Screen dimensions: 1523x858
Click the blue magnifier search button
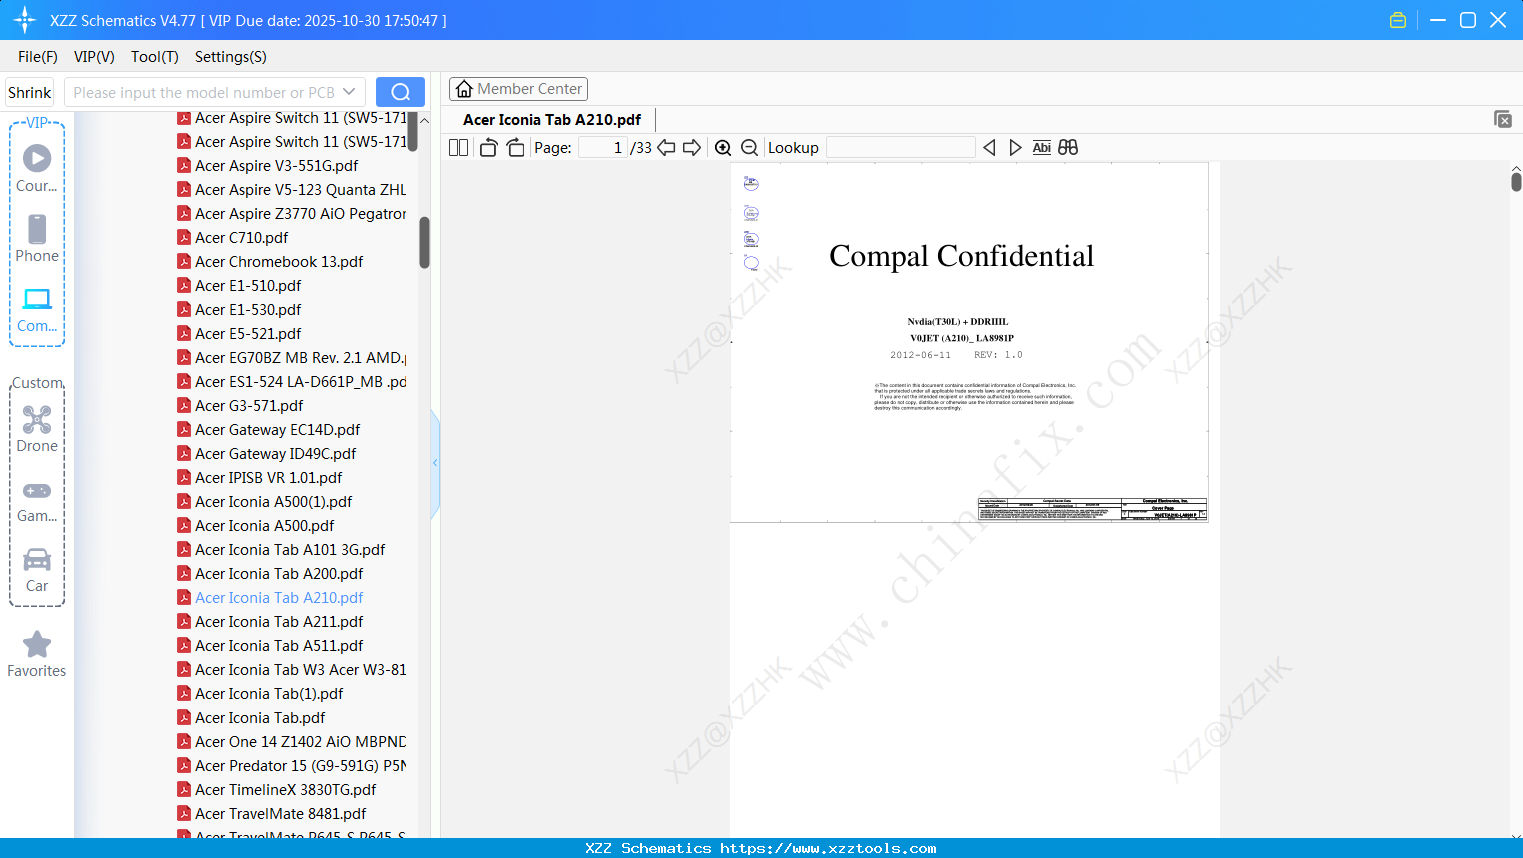[x=400, y=92]
